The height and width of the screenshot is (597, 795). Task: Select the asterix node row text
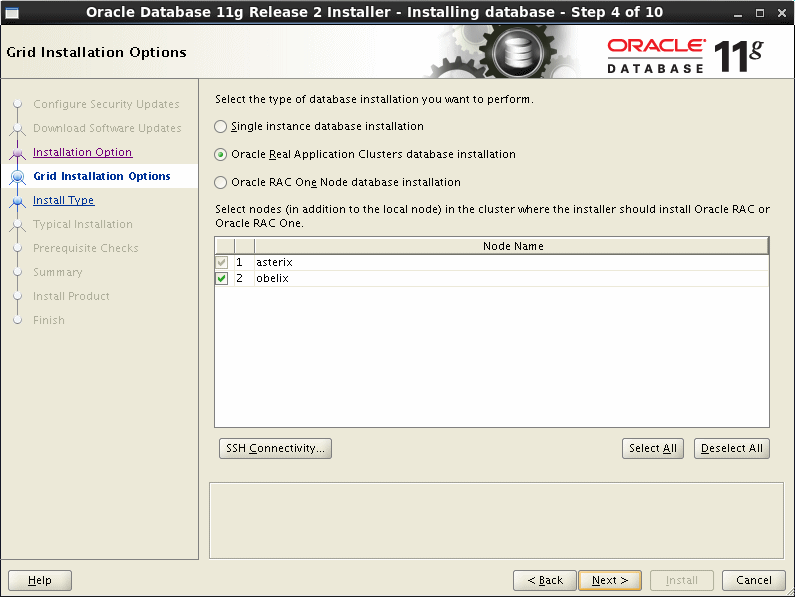[274, 262]
